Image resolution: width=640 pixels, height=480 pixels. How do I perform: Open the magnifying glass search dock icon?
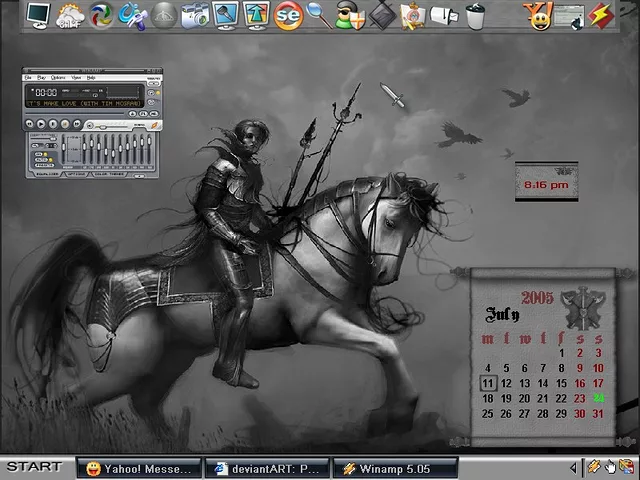318,15
